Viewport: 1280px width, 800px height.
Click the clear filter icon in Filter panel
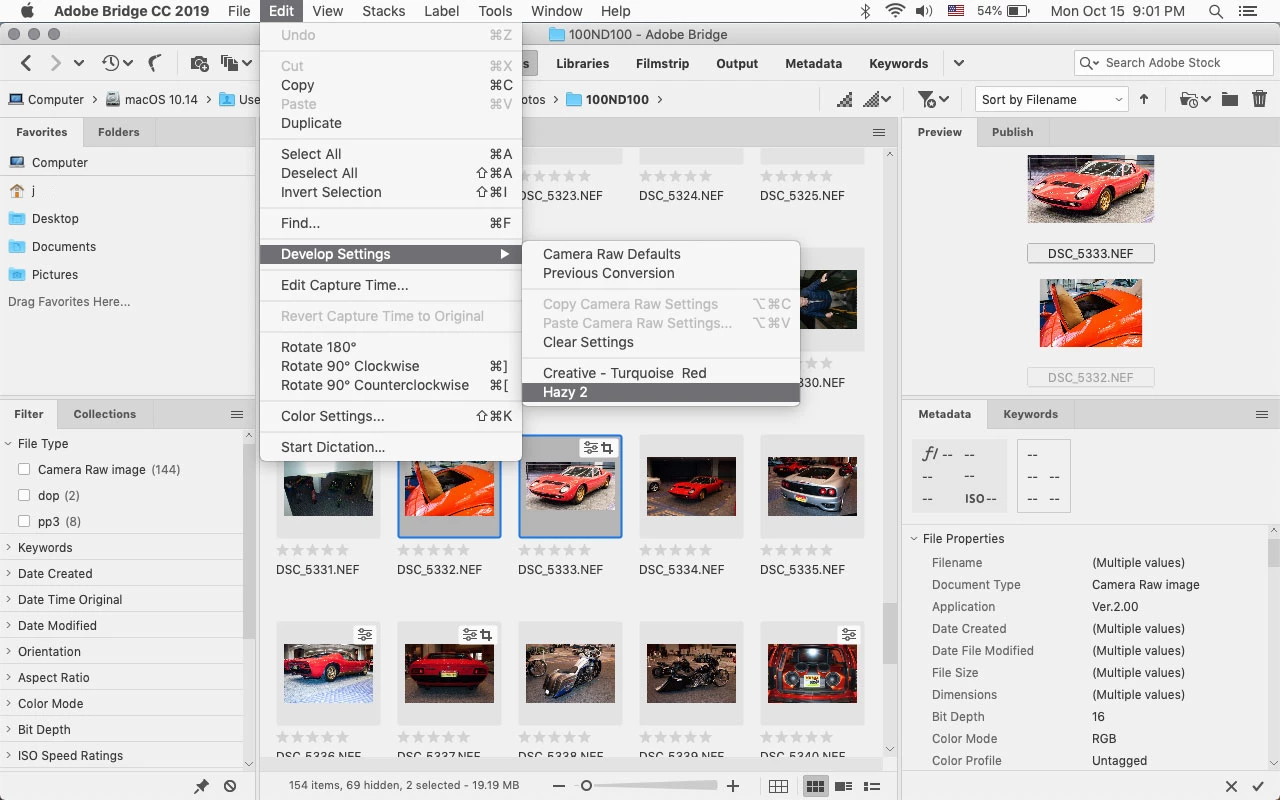click(x=230, y=787)
